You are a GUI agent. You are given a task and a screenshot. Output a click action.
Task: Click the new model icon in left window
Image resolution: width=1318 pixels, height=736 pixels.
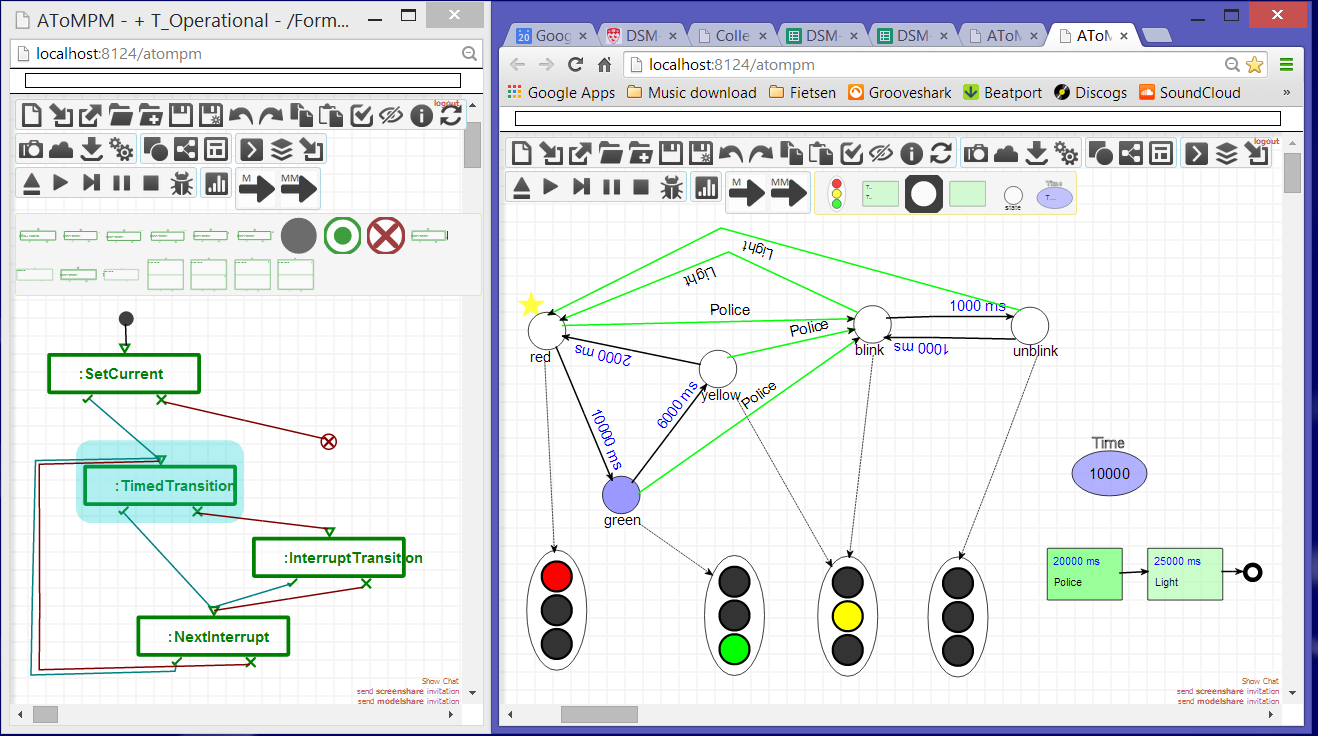tap(32, 116)
